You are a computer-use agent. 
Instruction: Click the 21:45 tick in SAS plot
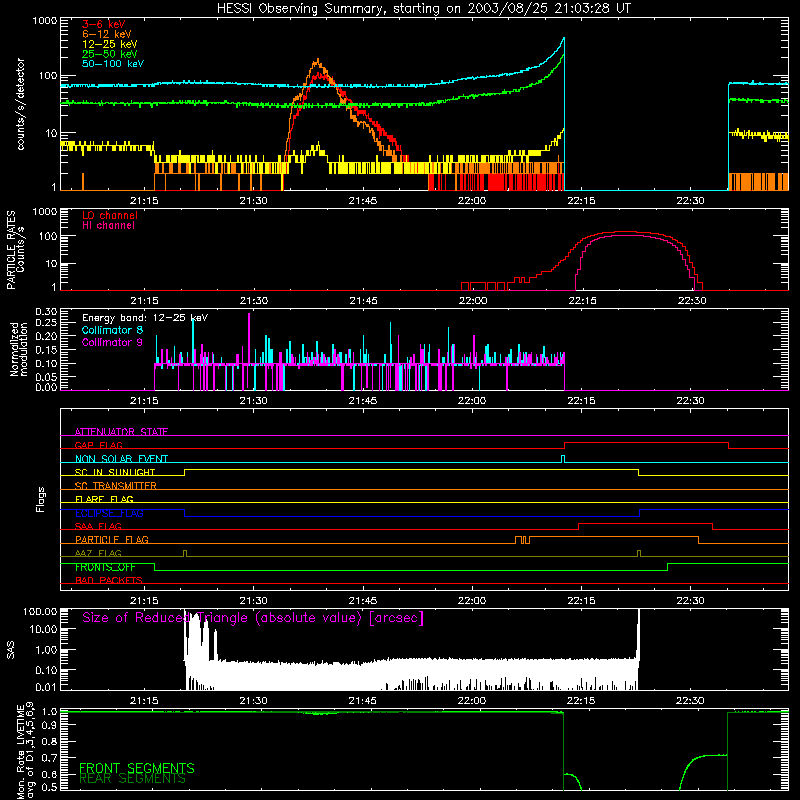click(363, 701)
